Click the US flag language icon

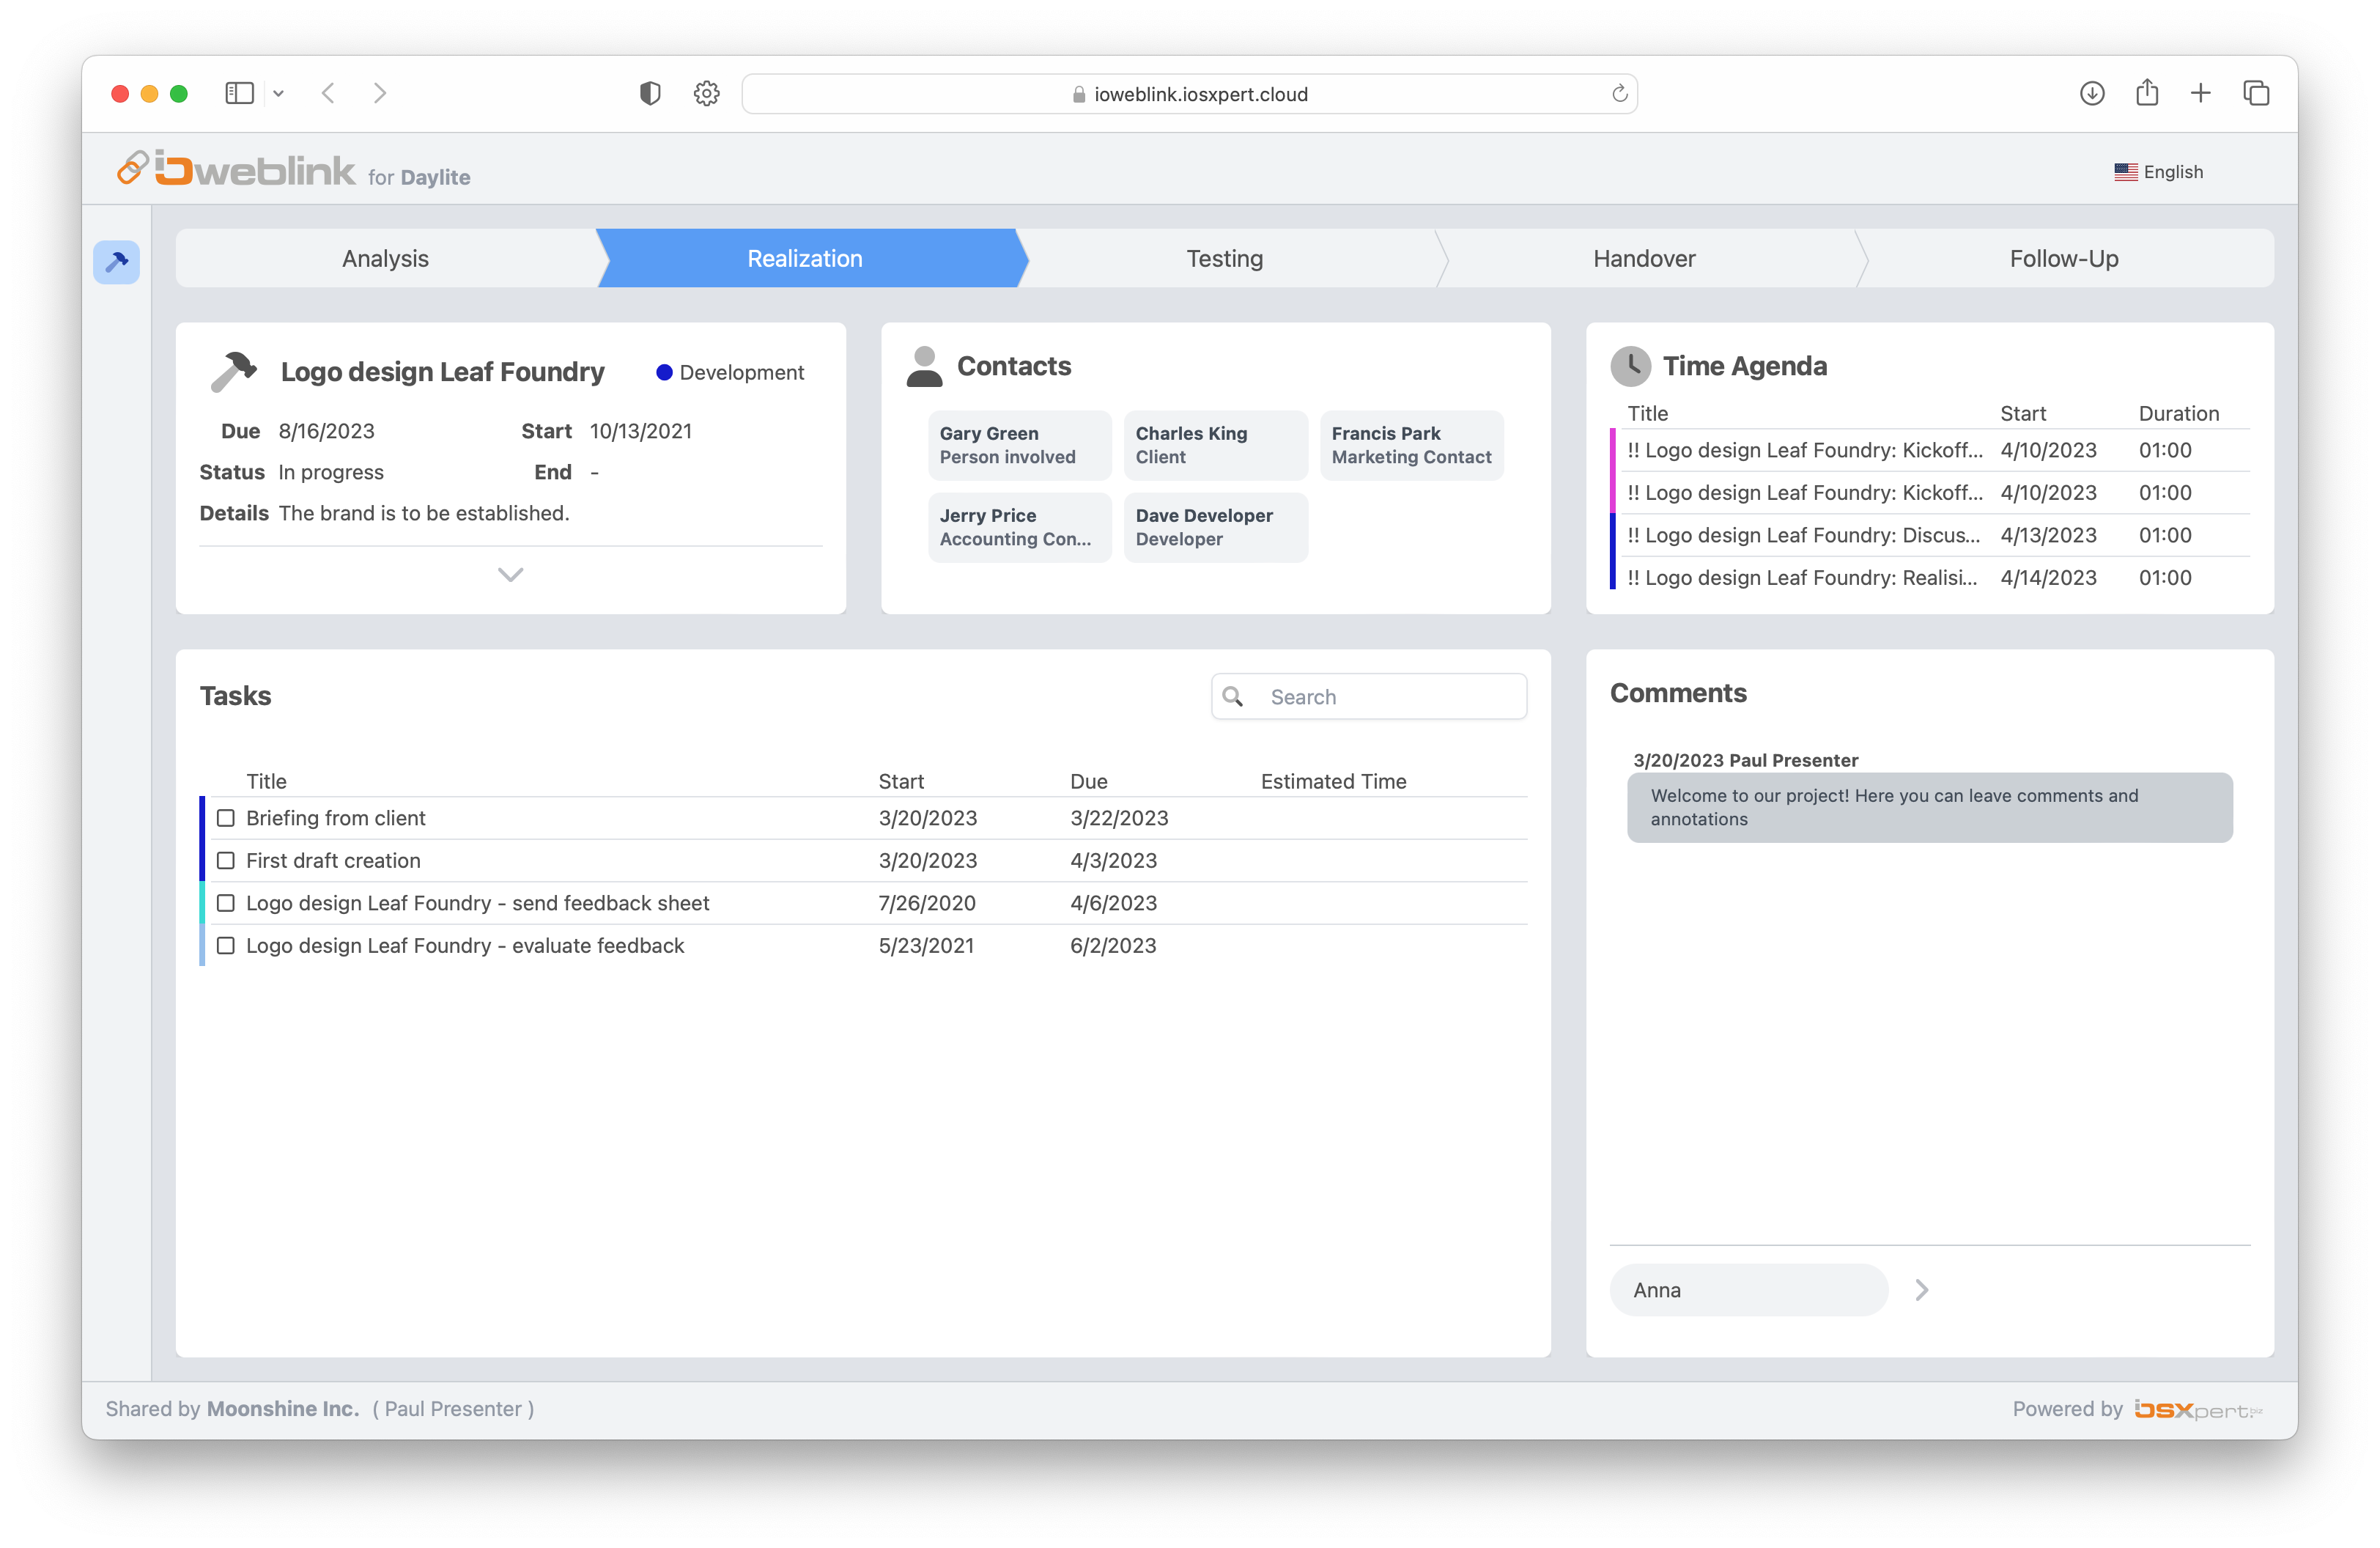coord(2126,172)
